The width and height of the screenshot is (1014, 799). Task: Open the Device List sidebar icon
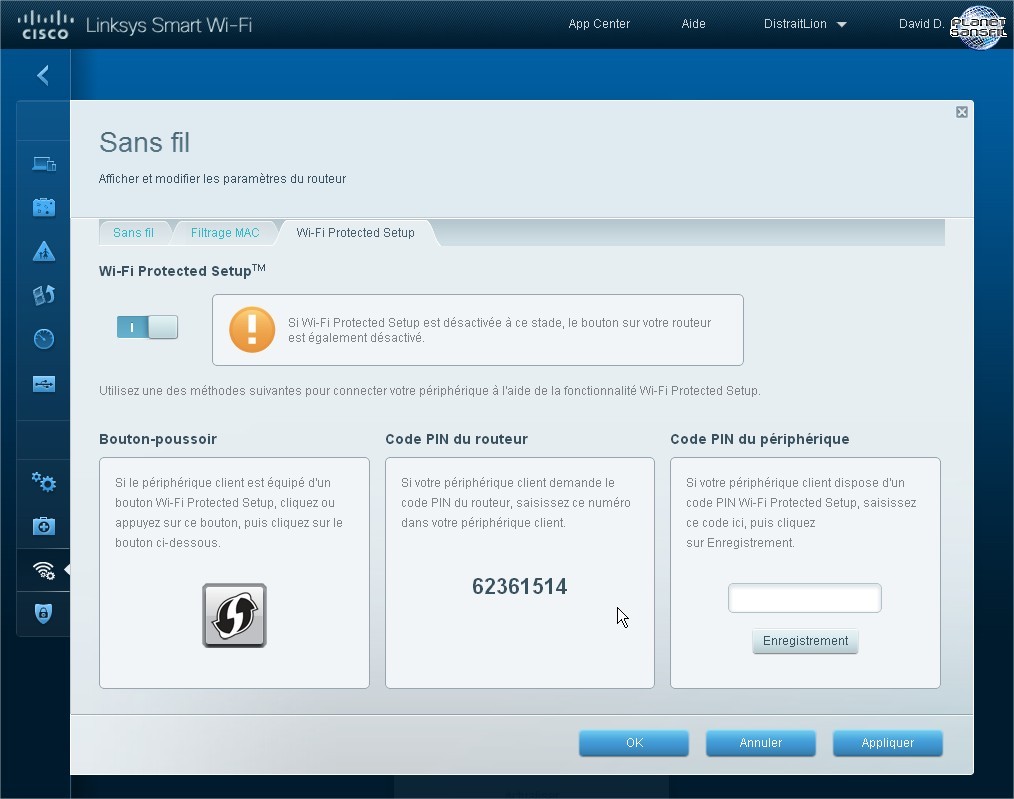[43, 164]
